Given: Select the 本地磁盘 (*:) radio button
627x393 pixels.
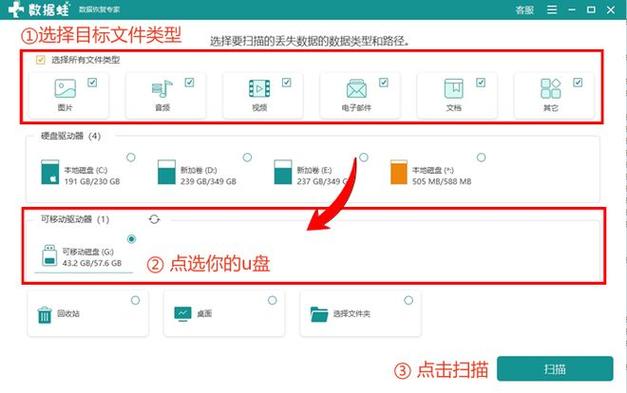Looking at the screenshot, I should coord(481,158).
